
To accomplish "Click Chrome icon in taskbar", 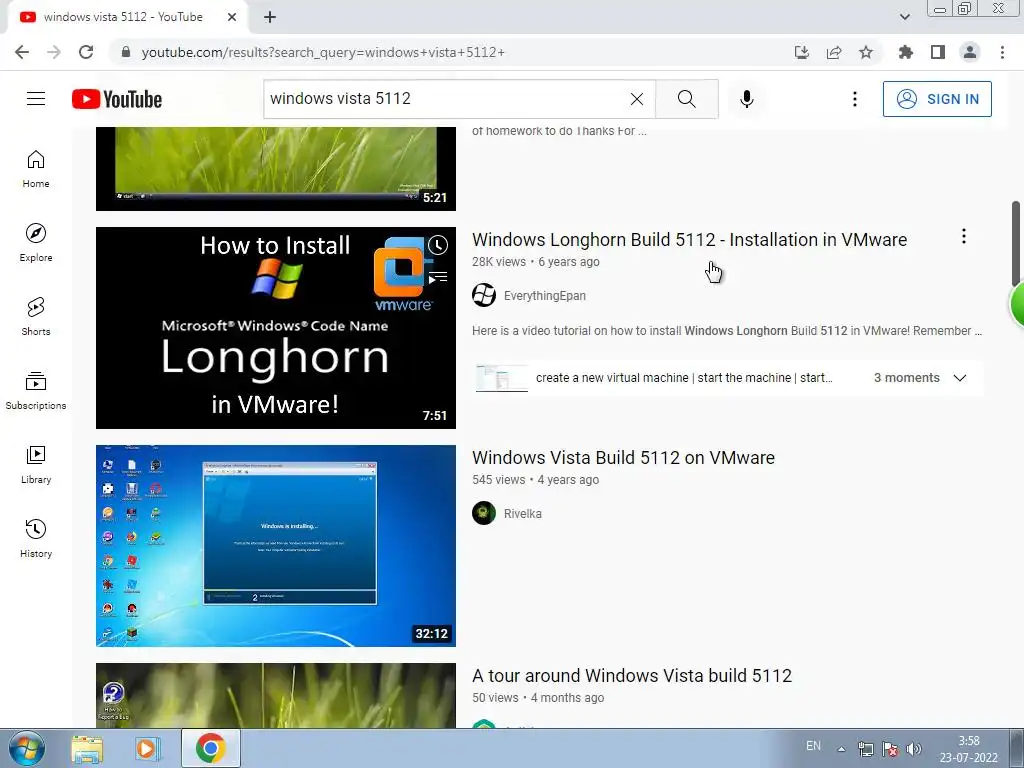I will point(210,748).
